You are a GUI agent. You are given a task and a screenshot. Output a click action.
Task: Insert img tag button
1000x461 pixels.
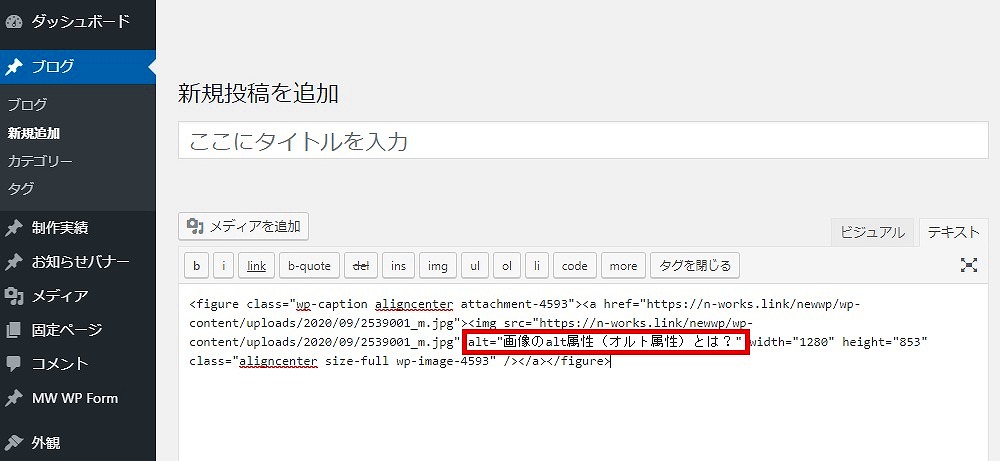[438, 266]
